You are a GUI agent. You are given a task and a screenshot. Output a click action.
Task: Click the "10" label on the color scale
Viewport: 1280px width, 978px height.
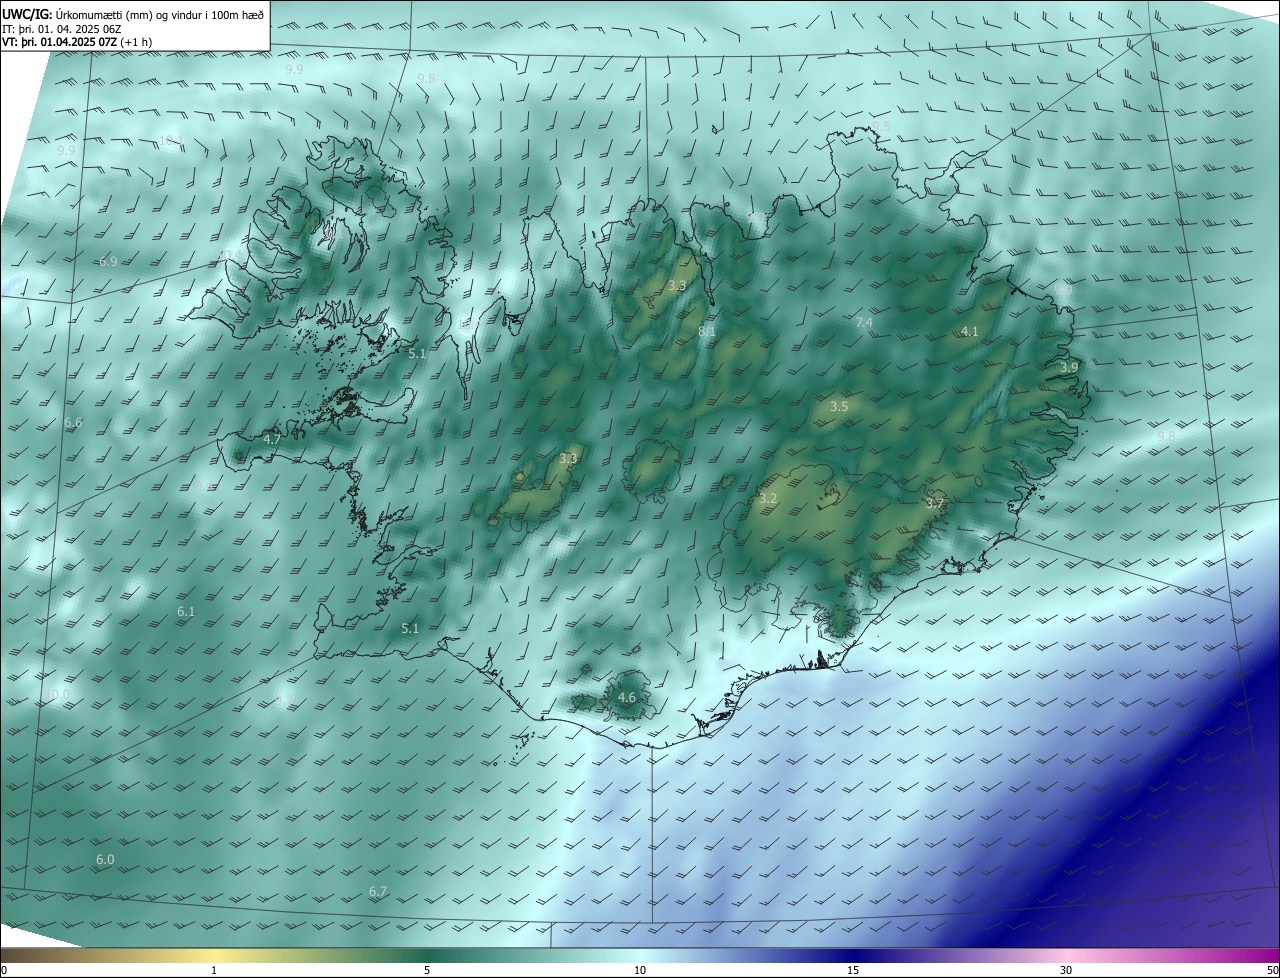coord(640,970)
